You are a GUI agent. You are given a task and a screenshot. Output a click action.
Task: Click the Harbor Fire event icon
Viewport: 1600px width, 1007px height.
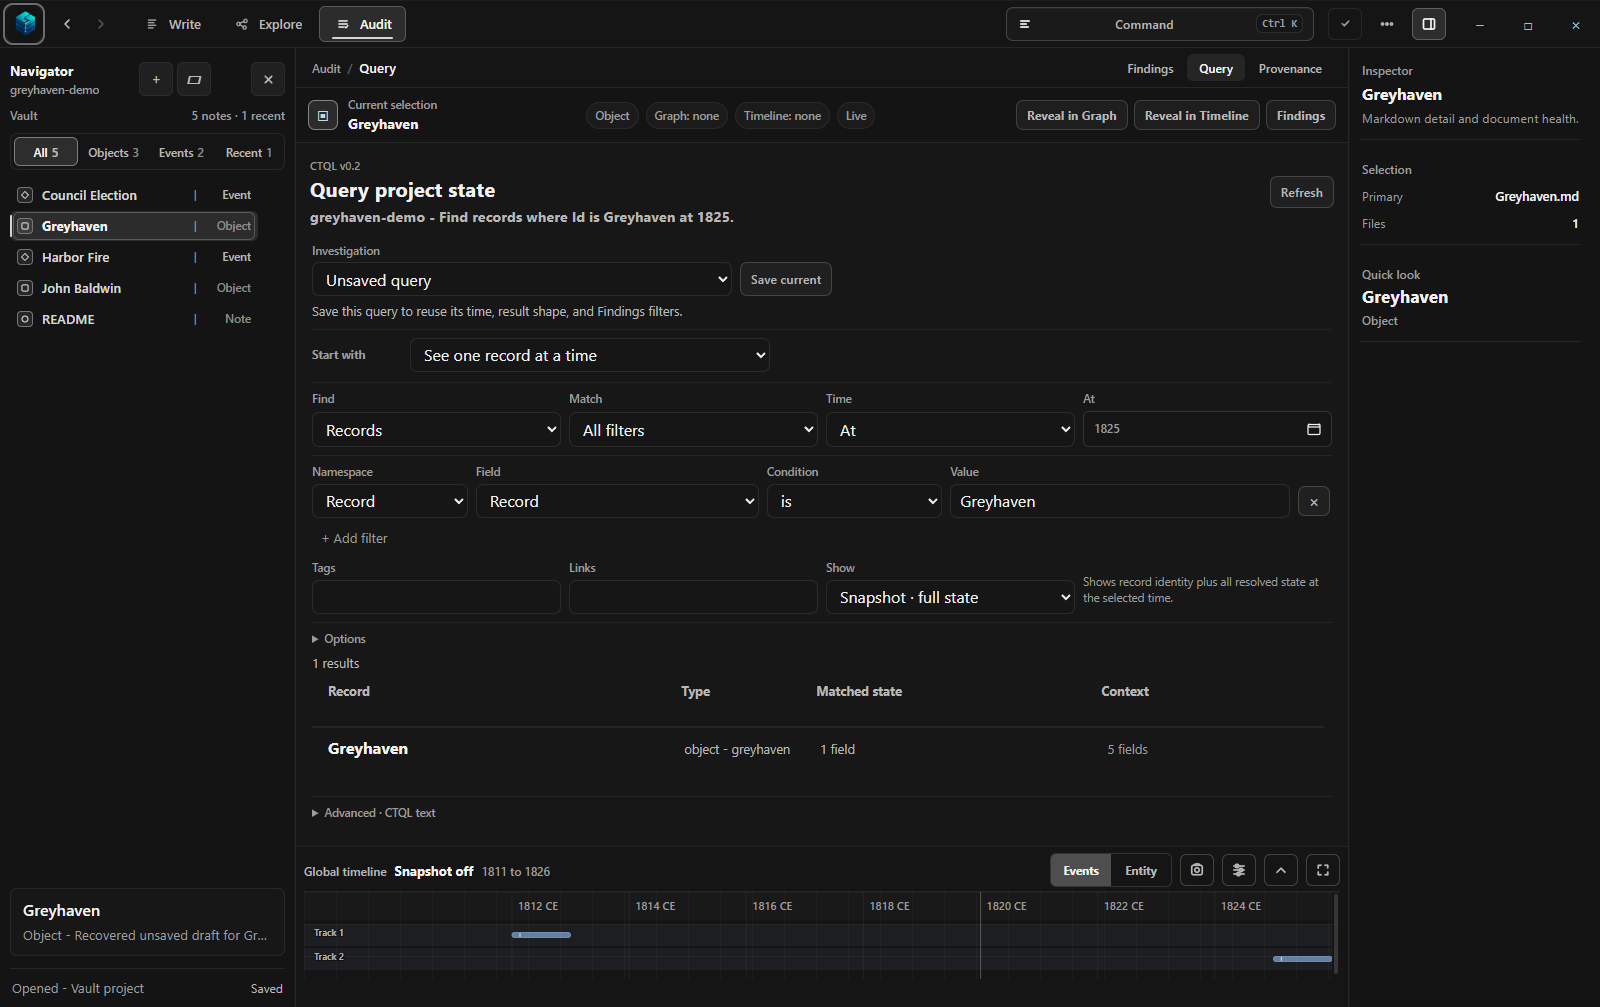[25, 257]
